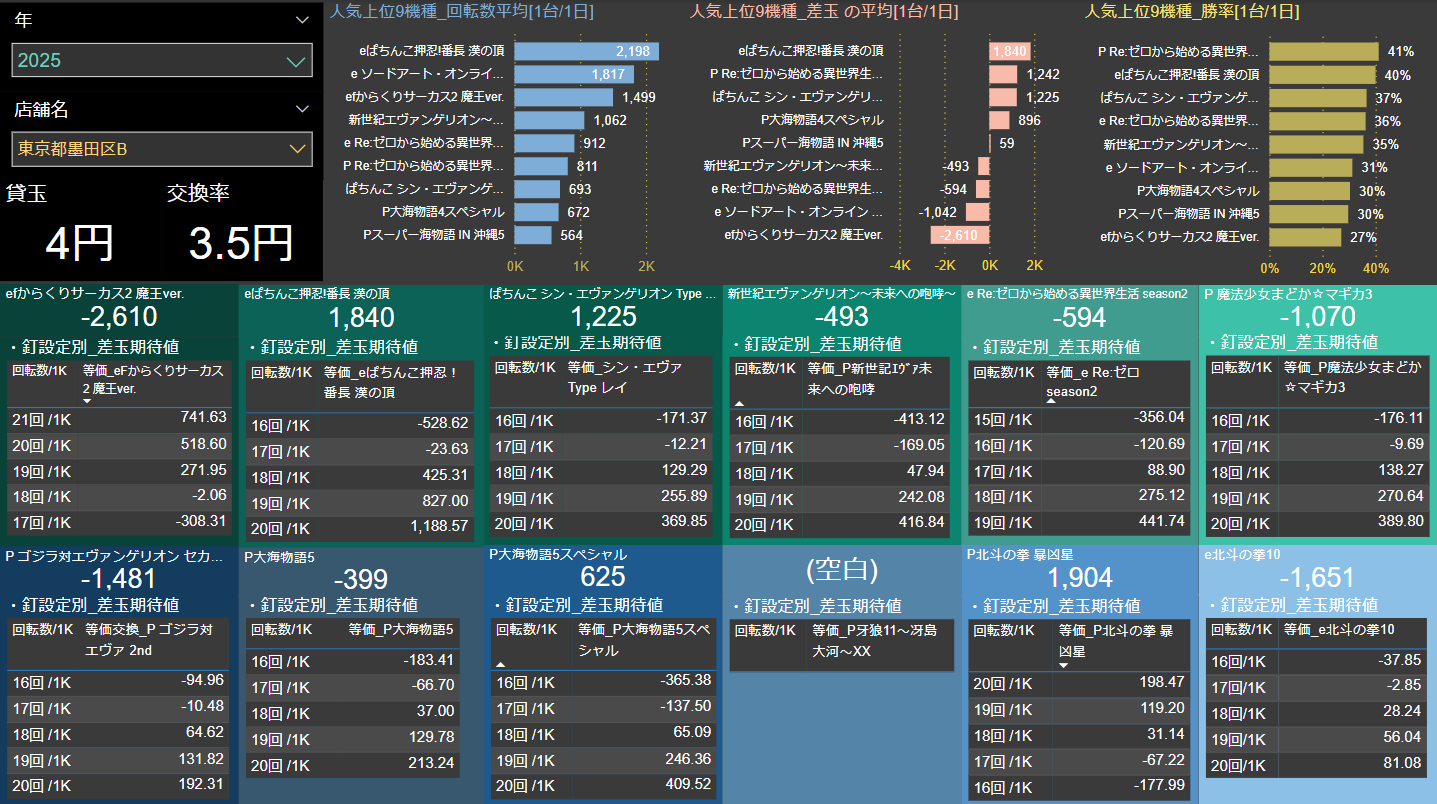Click sort arrow in P大海物語5スペシャル table header

point(500,663)
